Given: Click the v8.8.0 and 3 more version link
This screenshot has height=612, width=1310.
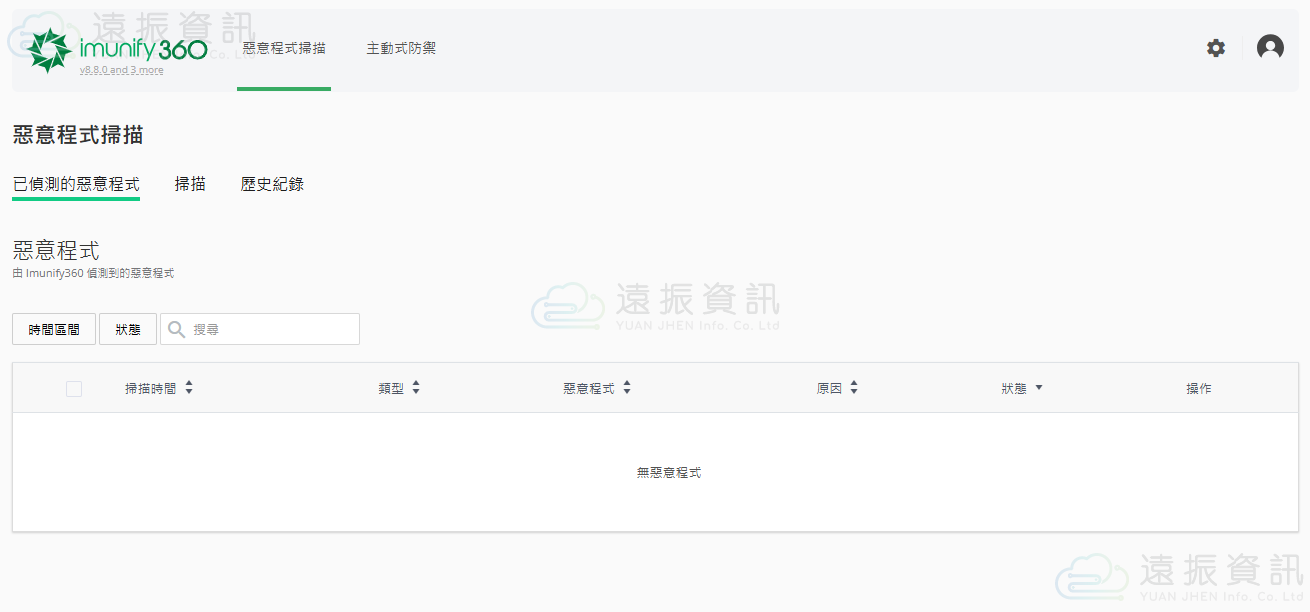Looking at the screenshot, I should 121,70.
